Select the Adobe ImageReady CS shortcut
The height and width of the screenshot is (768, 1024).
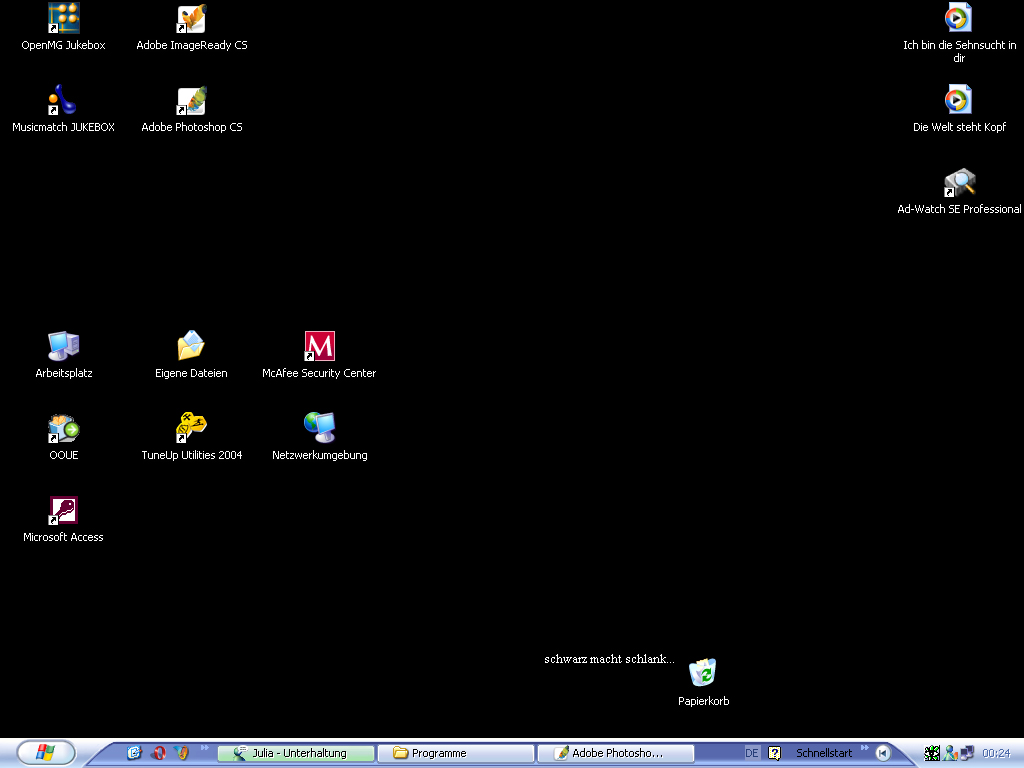coord(191,20)
